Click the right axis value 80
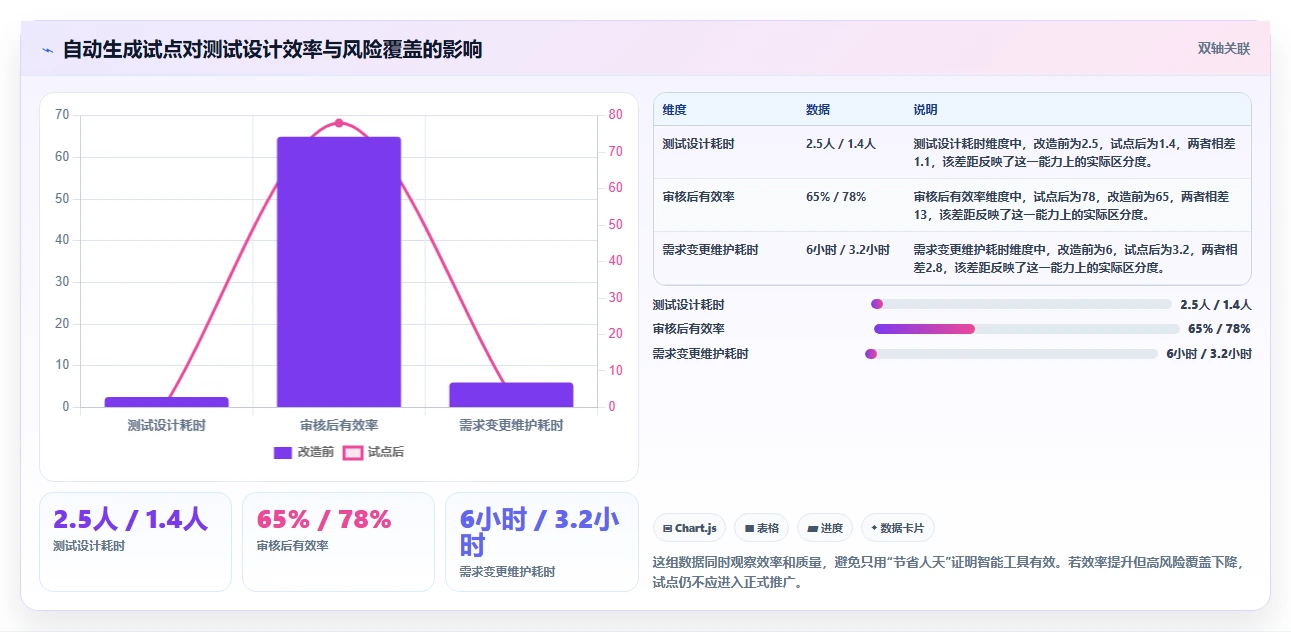The width and height of the screenshot is (1291, 632). [x=615, y=114]
